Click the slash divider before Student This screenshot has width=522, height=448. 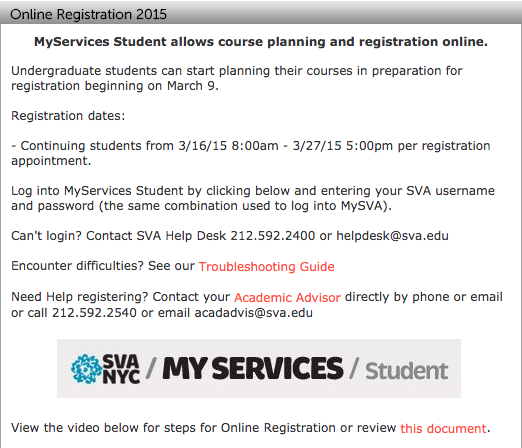[x=354, y=369]
